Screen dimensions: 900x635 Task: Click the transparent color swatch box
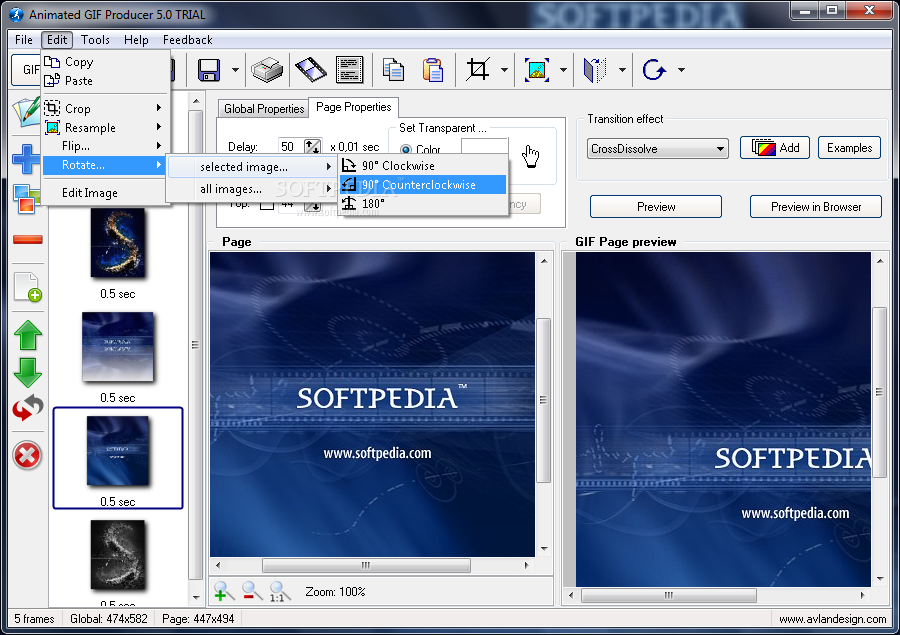(484, 146)
